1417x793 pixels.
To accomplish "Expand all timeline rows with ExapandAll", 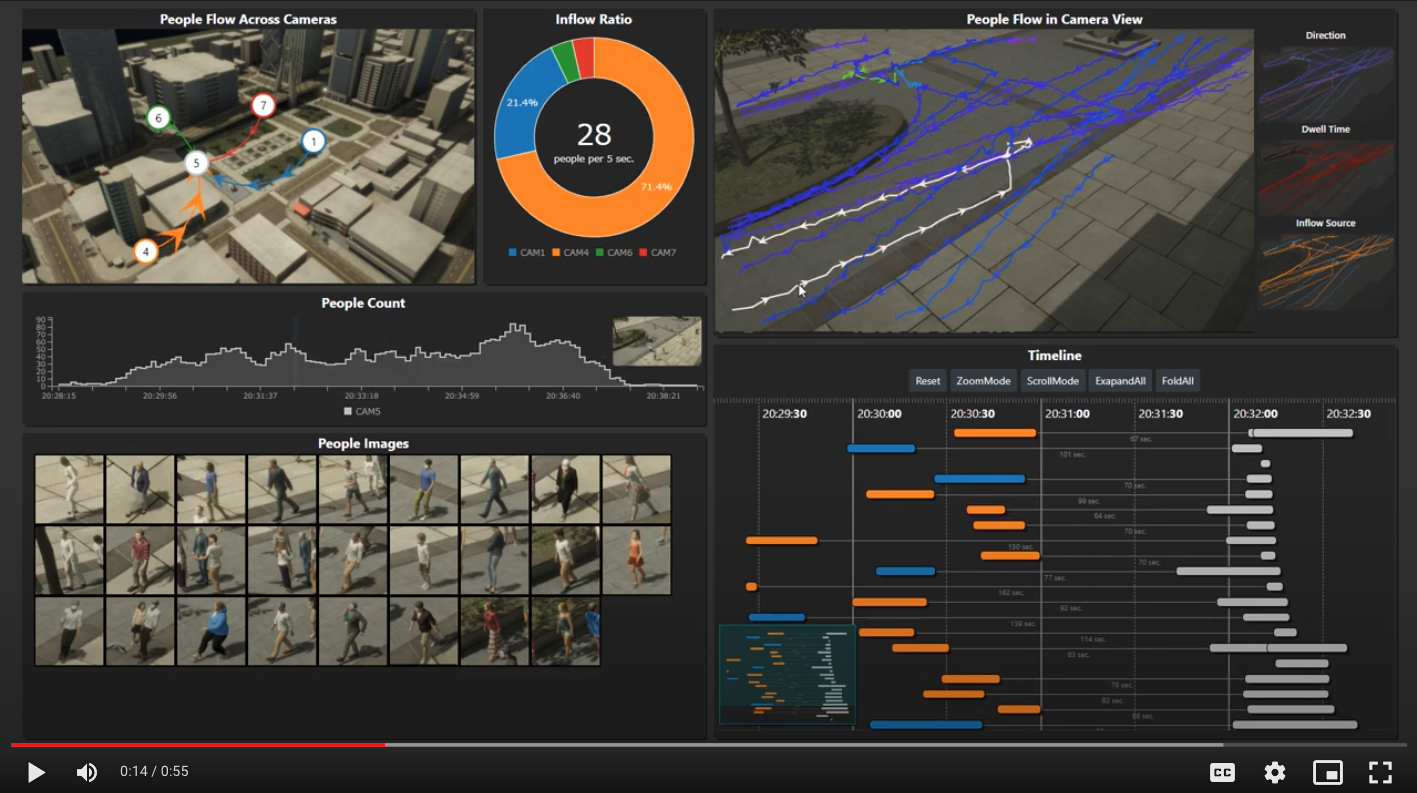I will point(1119,381).
